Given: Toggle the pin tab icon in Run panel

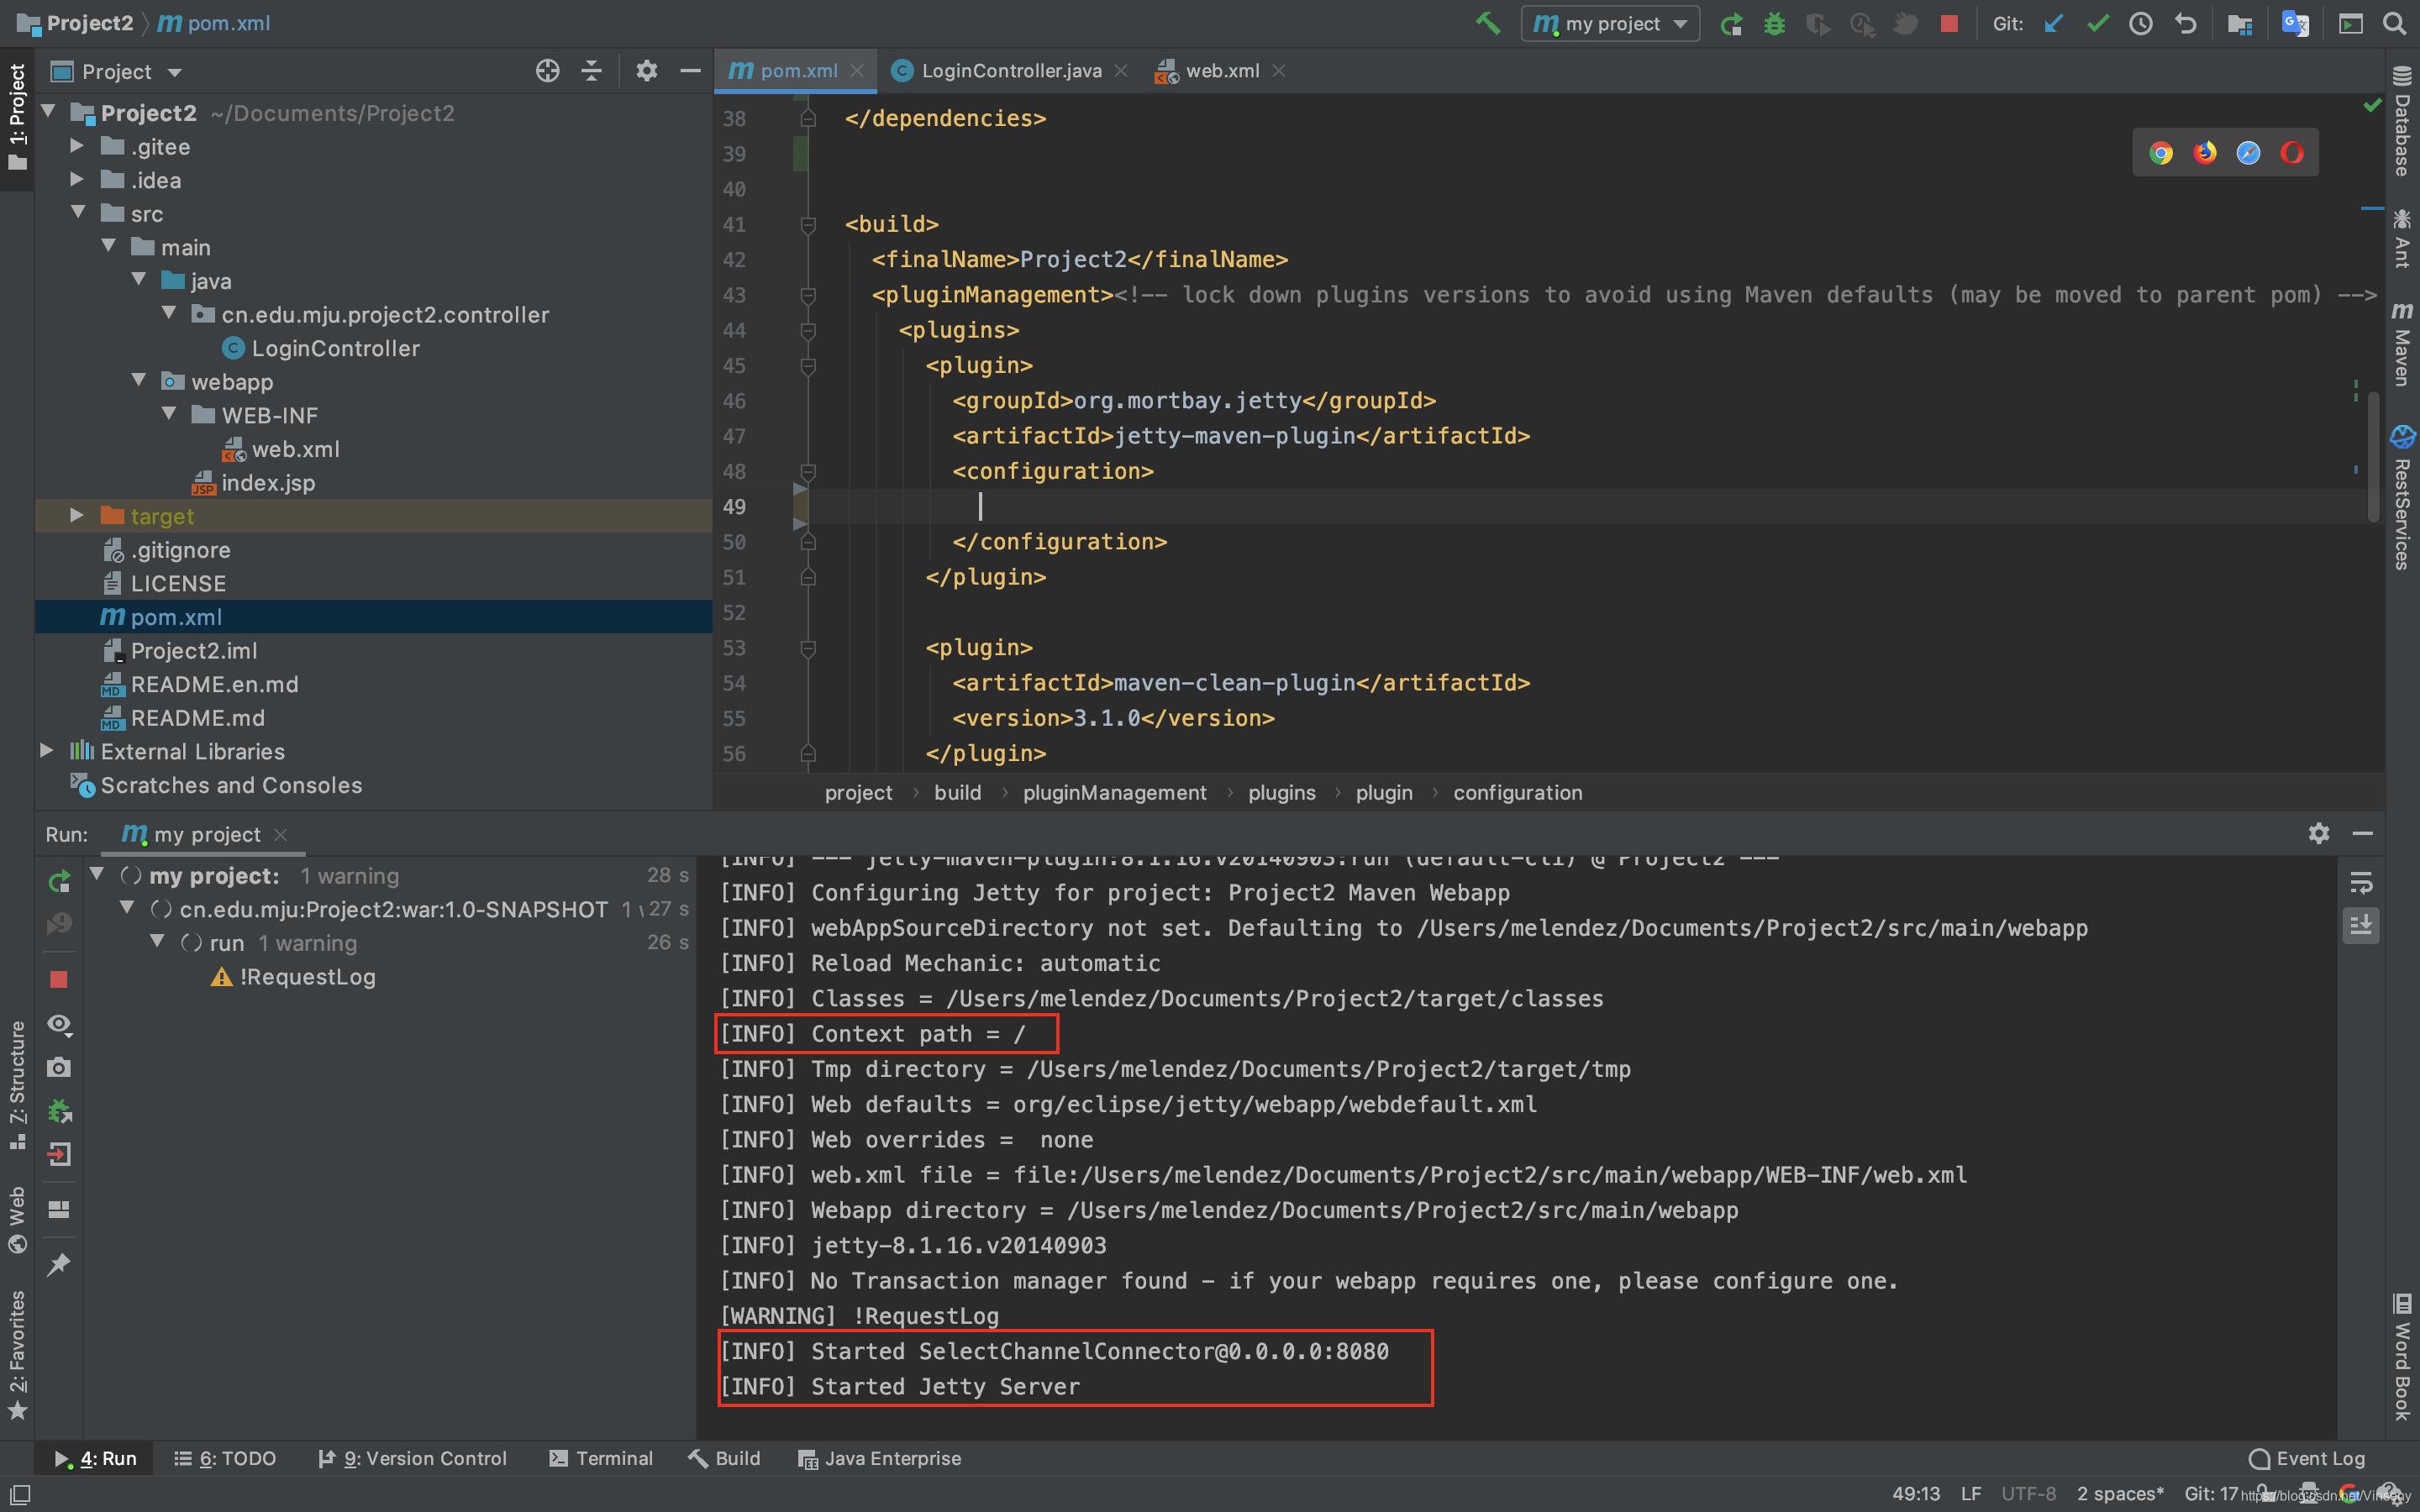Looking at the screenshot, I should pos(59,1264).
